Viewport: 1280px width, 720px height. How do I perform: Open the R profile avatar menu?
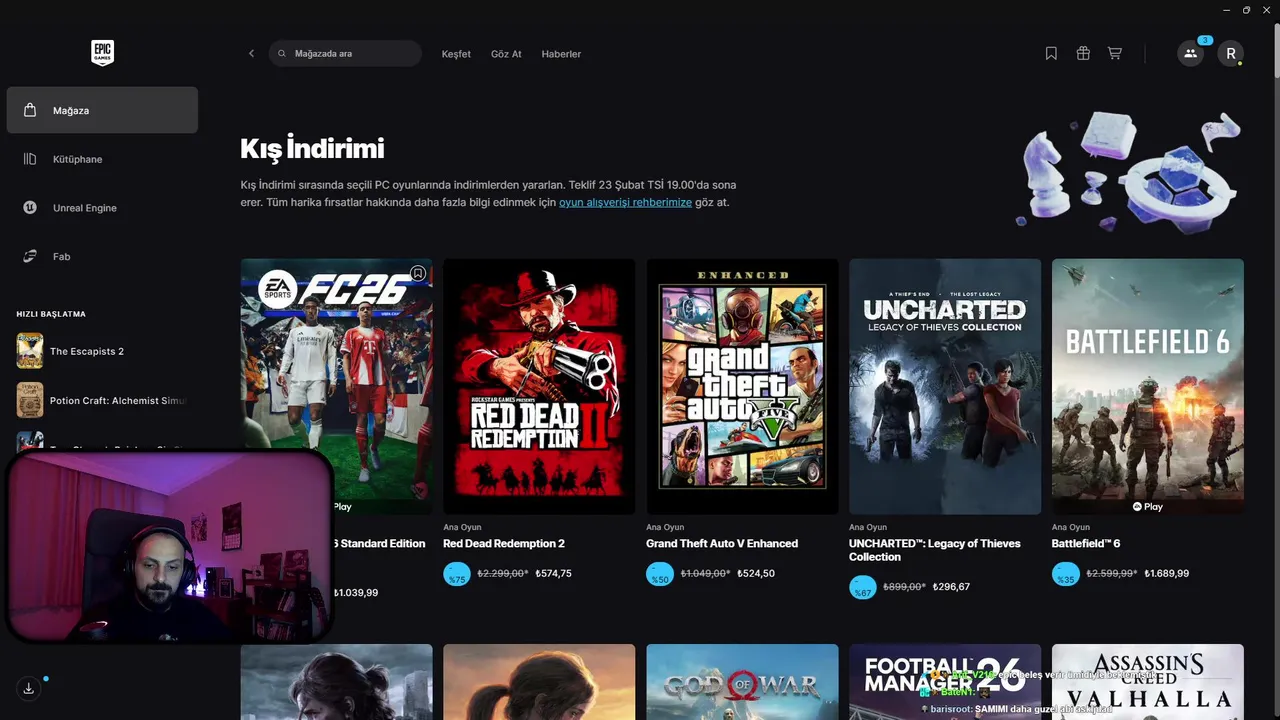[x=1230, y=54]
